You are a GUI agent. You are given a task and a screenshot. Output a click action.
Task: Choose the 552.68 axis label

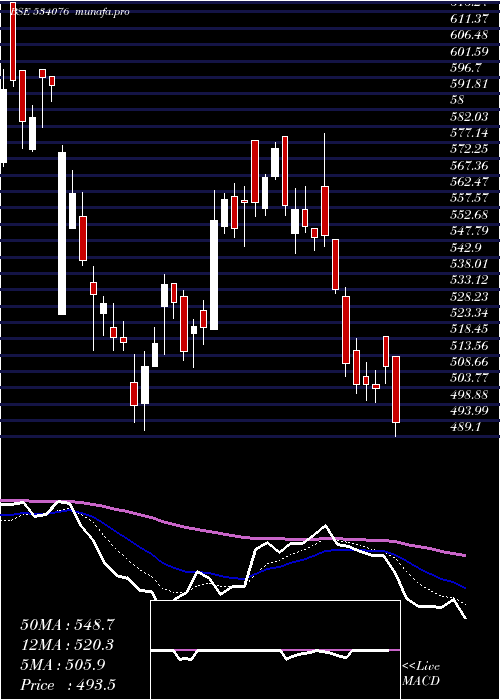click(x=469, y=215)
